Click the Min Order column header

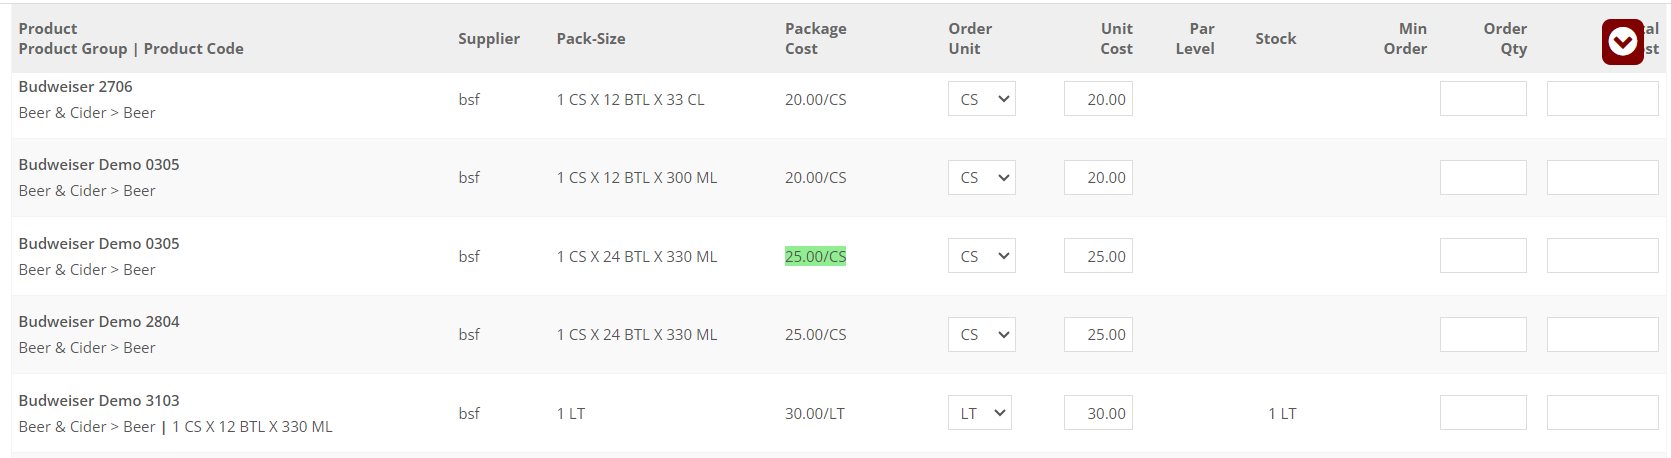(1405, 39)
